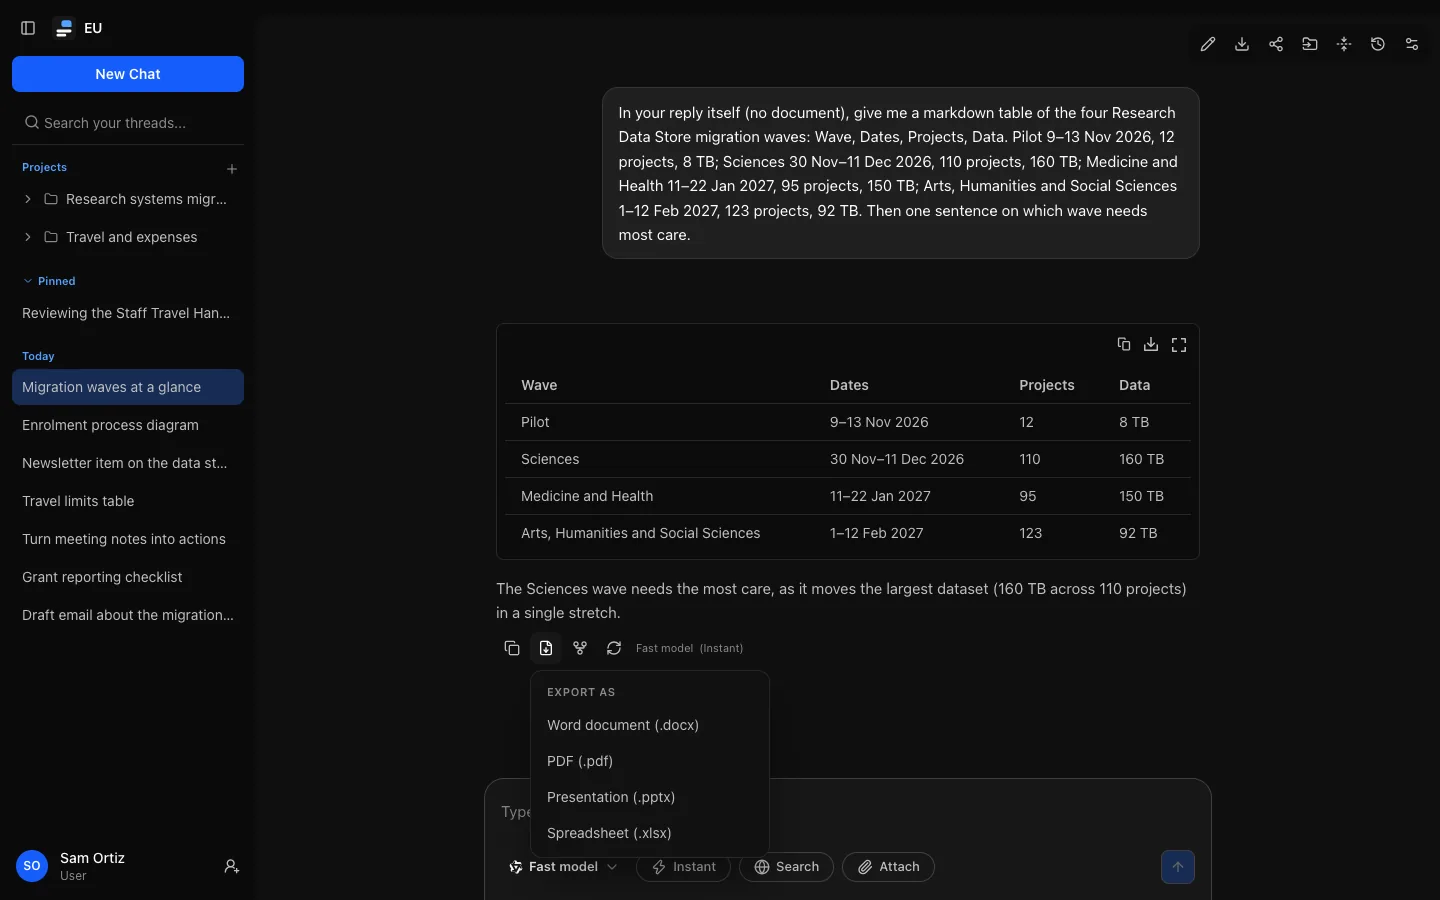
Task: Open the Grant reporting checklist thread
Action: (x=128, y=577)
